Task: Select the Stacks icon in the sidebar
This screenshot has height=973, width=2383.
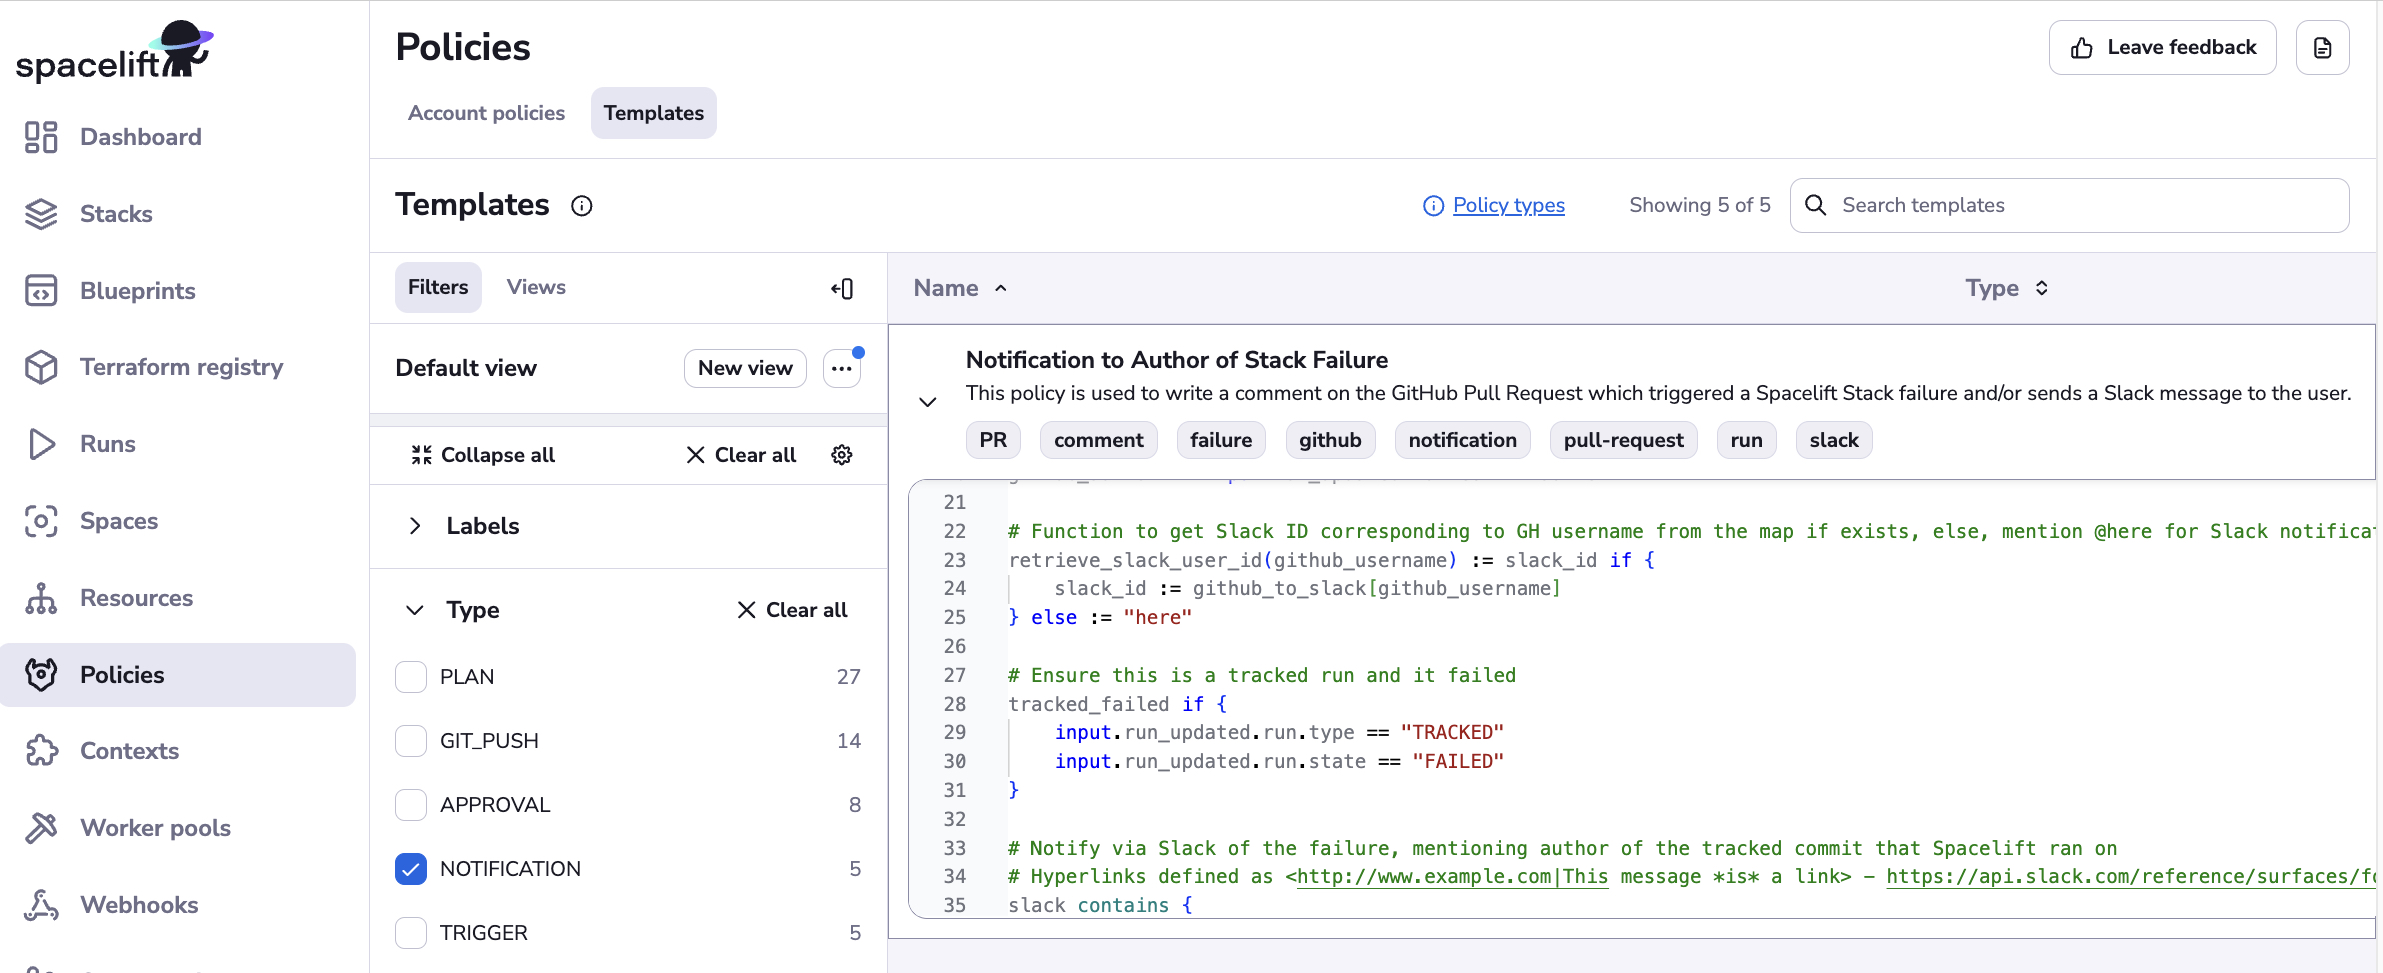Action: coord(41,213)
